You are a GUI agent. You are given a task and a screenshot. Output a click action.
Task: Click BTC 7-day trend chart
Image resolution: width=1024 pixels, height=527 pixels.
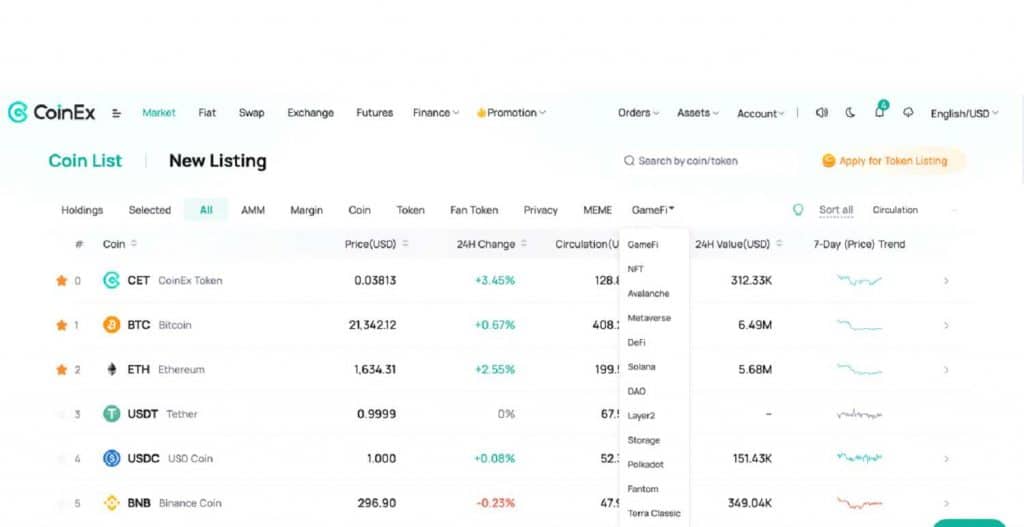[x=859, y=325]
